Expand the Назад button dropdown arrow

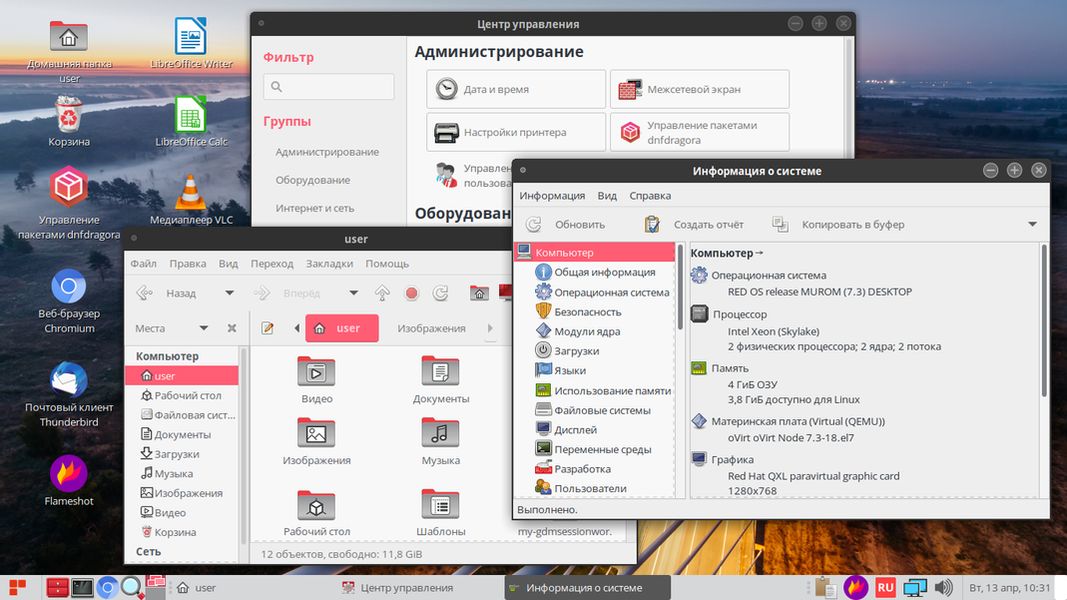[228, 293]
